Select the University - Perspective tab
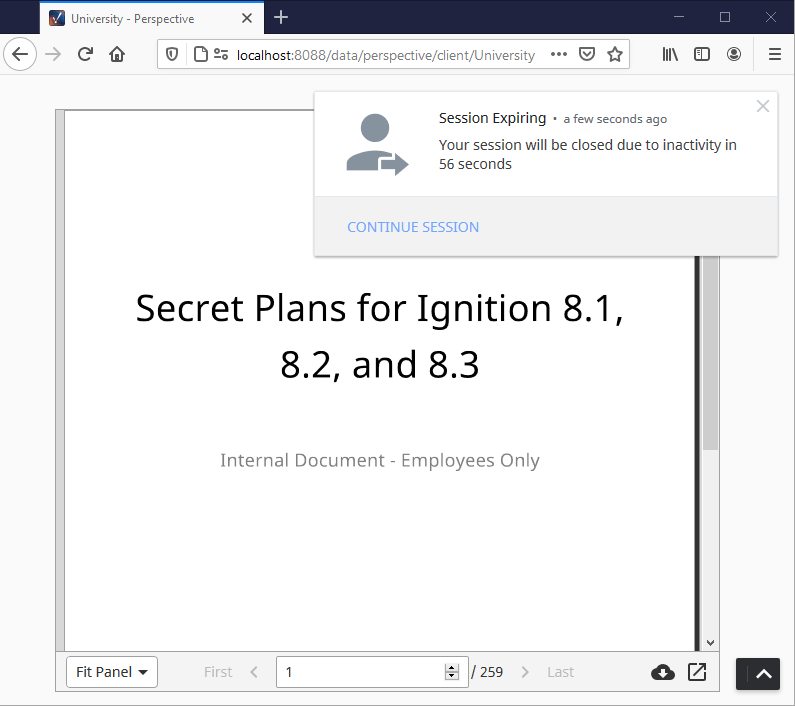The image size is (795, 706). [x=152, y=18]
